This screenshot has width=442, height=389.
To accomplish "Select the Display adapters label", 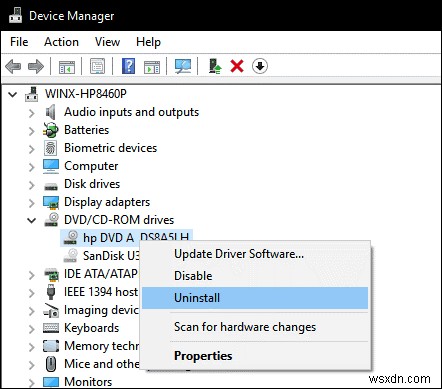I will click(x=107, y=202).
